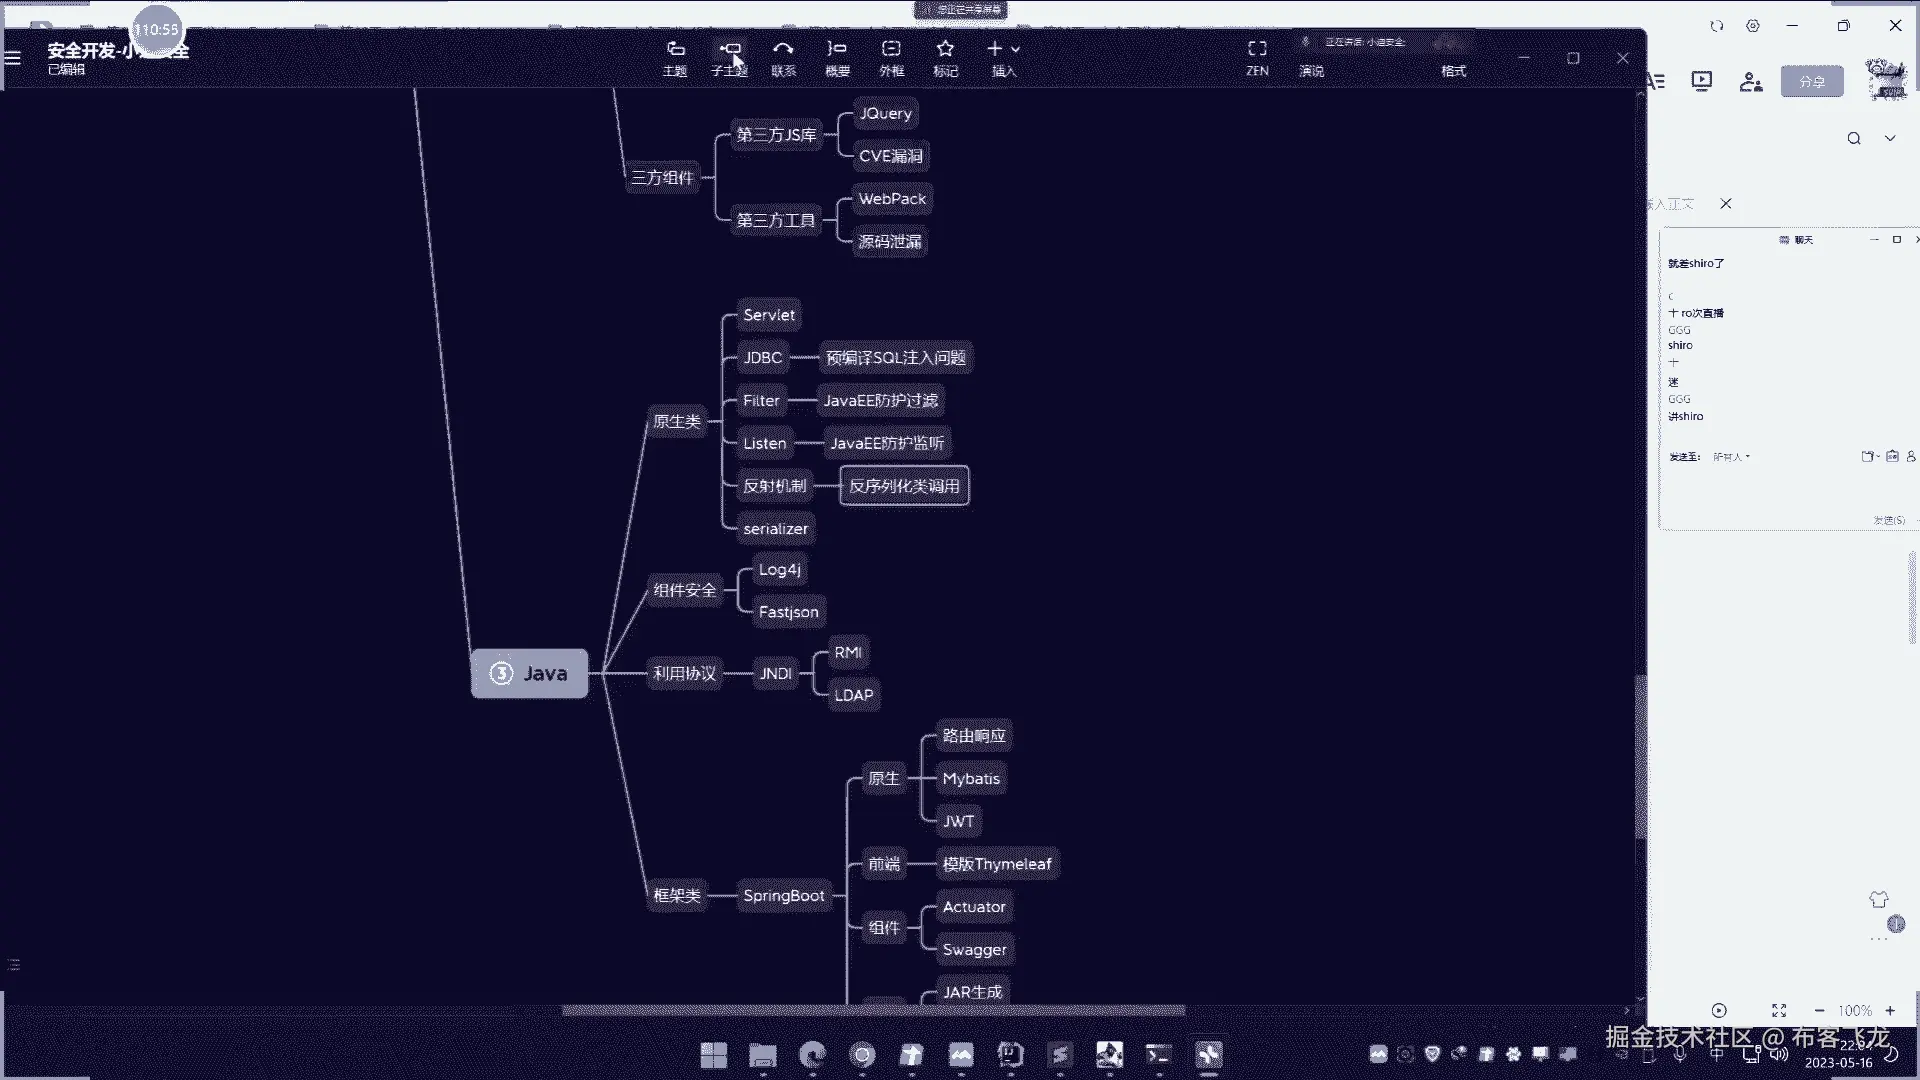Open the Edge browser in taskbar
This screenshot has width=1920, height=1080.
(812, 1054)
